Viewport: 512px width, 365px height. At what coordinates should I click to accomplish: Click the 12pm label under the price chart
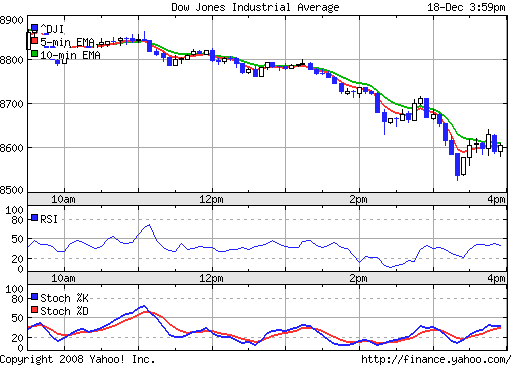click(x=211, y=199)
